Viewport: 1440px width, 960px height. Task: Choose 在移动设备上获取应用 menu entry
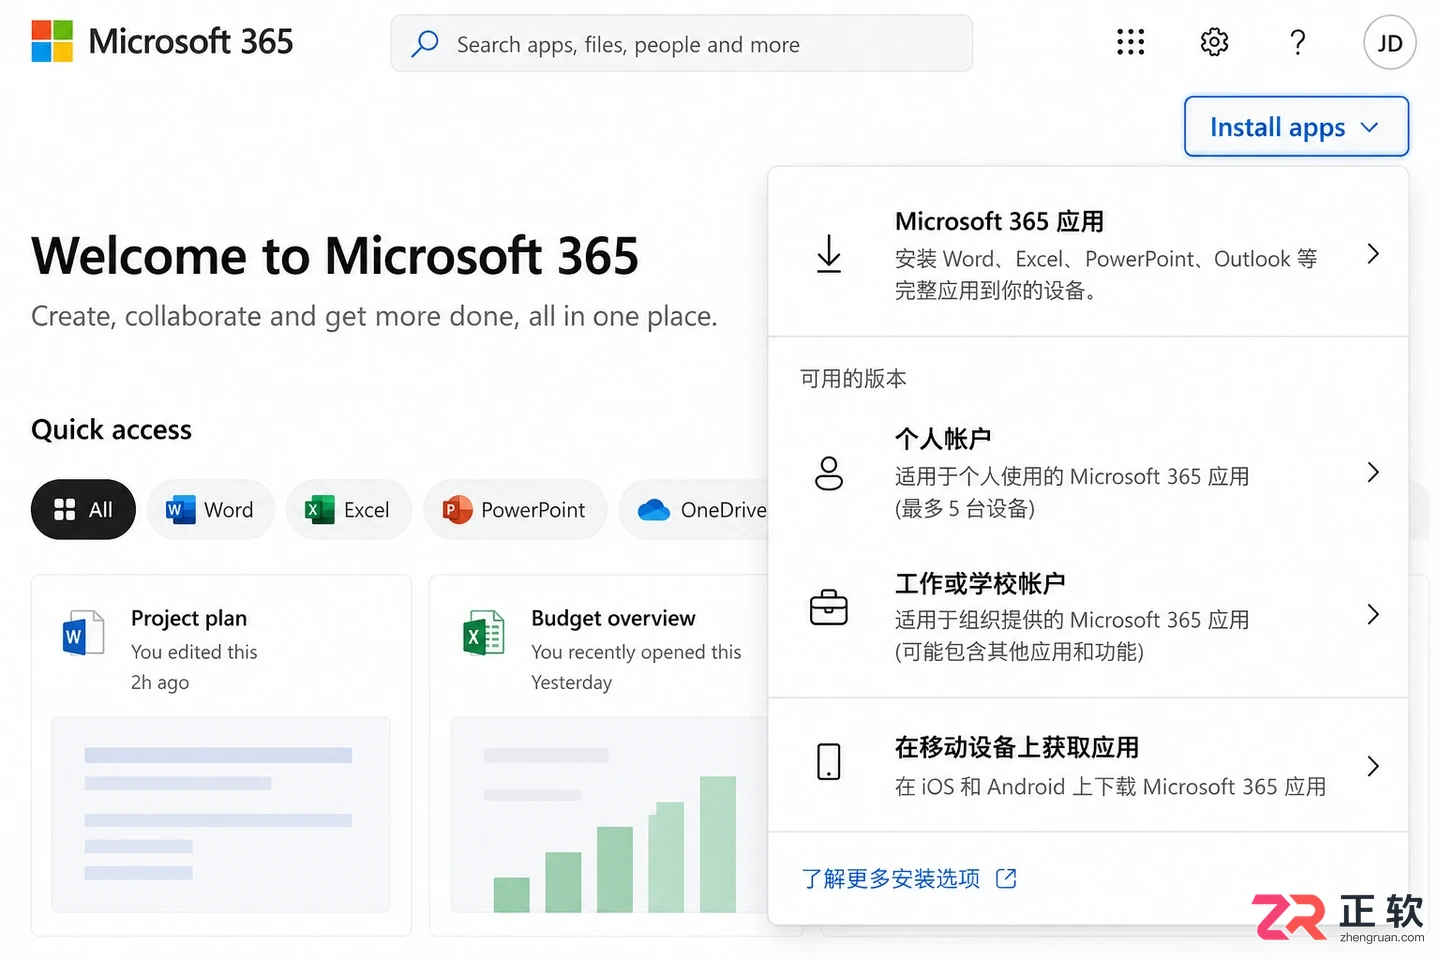1088,765
